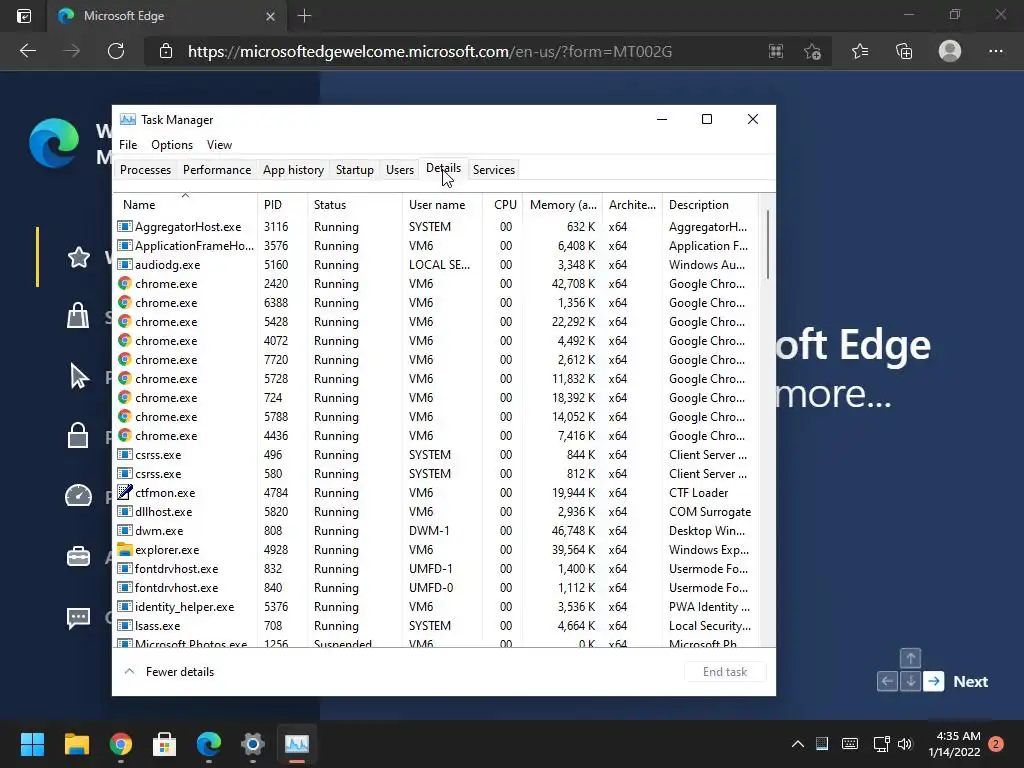Screen dimensions: 1024x768
Task: Open Task Manager View menu
Action: coord(219,145)
